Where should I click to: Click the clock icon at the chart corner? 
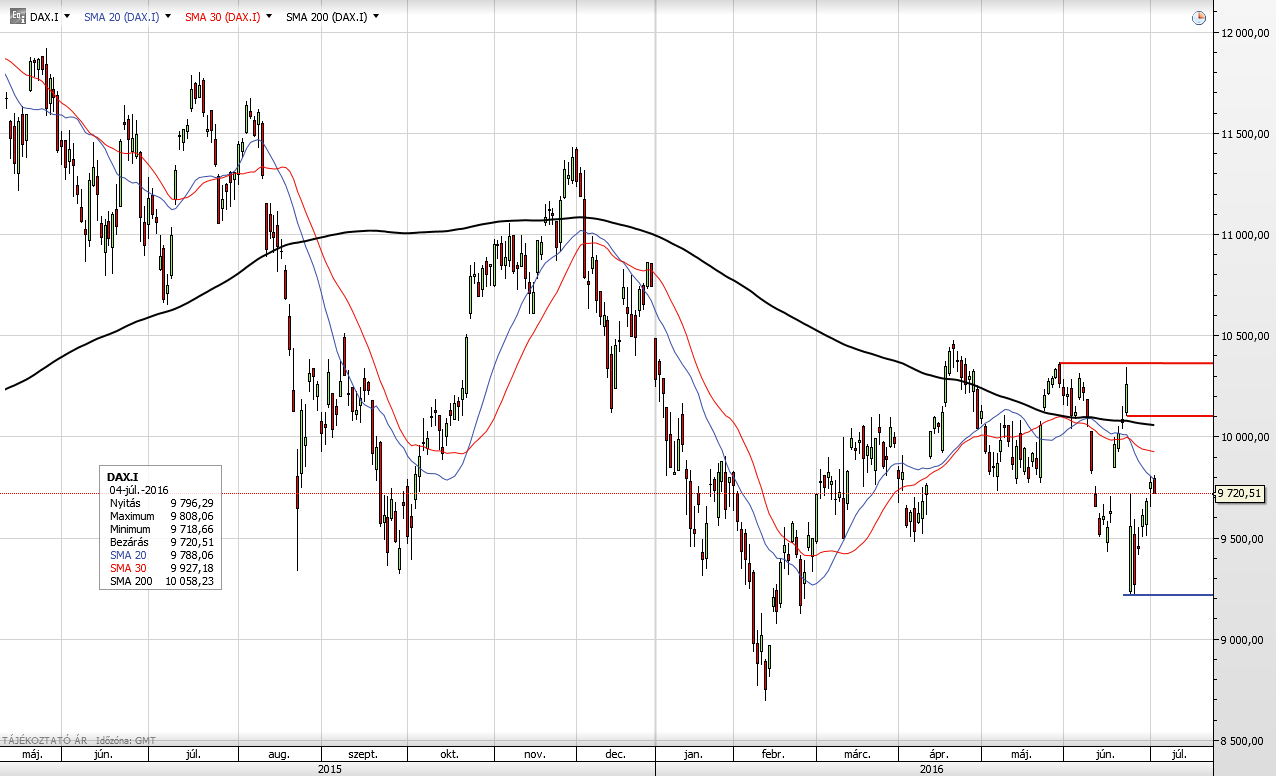click(x=1198, y=18)
